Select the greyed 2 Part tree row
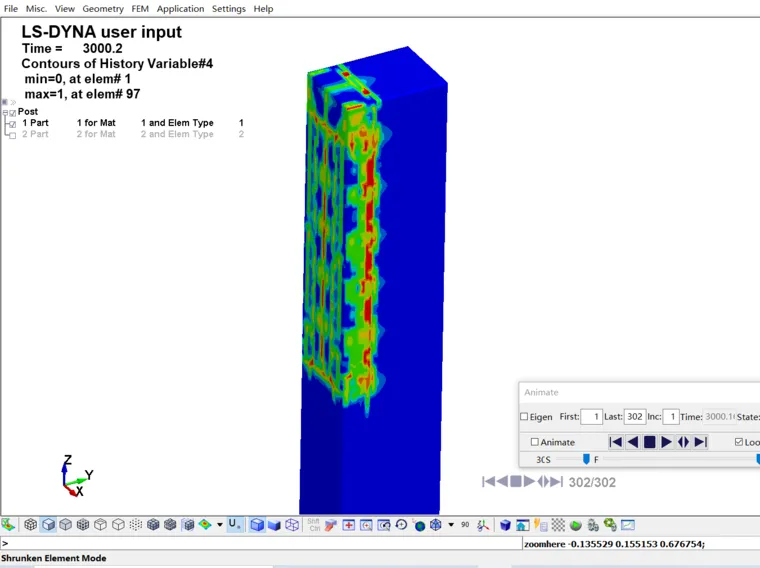This screenshot has height=568, width=760. coord(132,134)
